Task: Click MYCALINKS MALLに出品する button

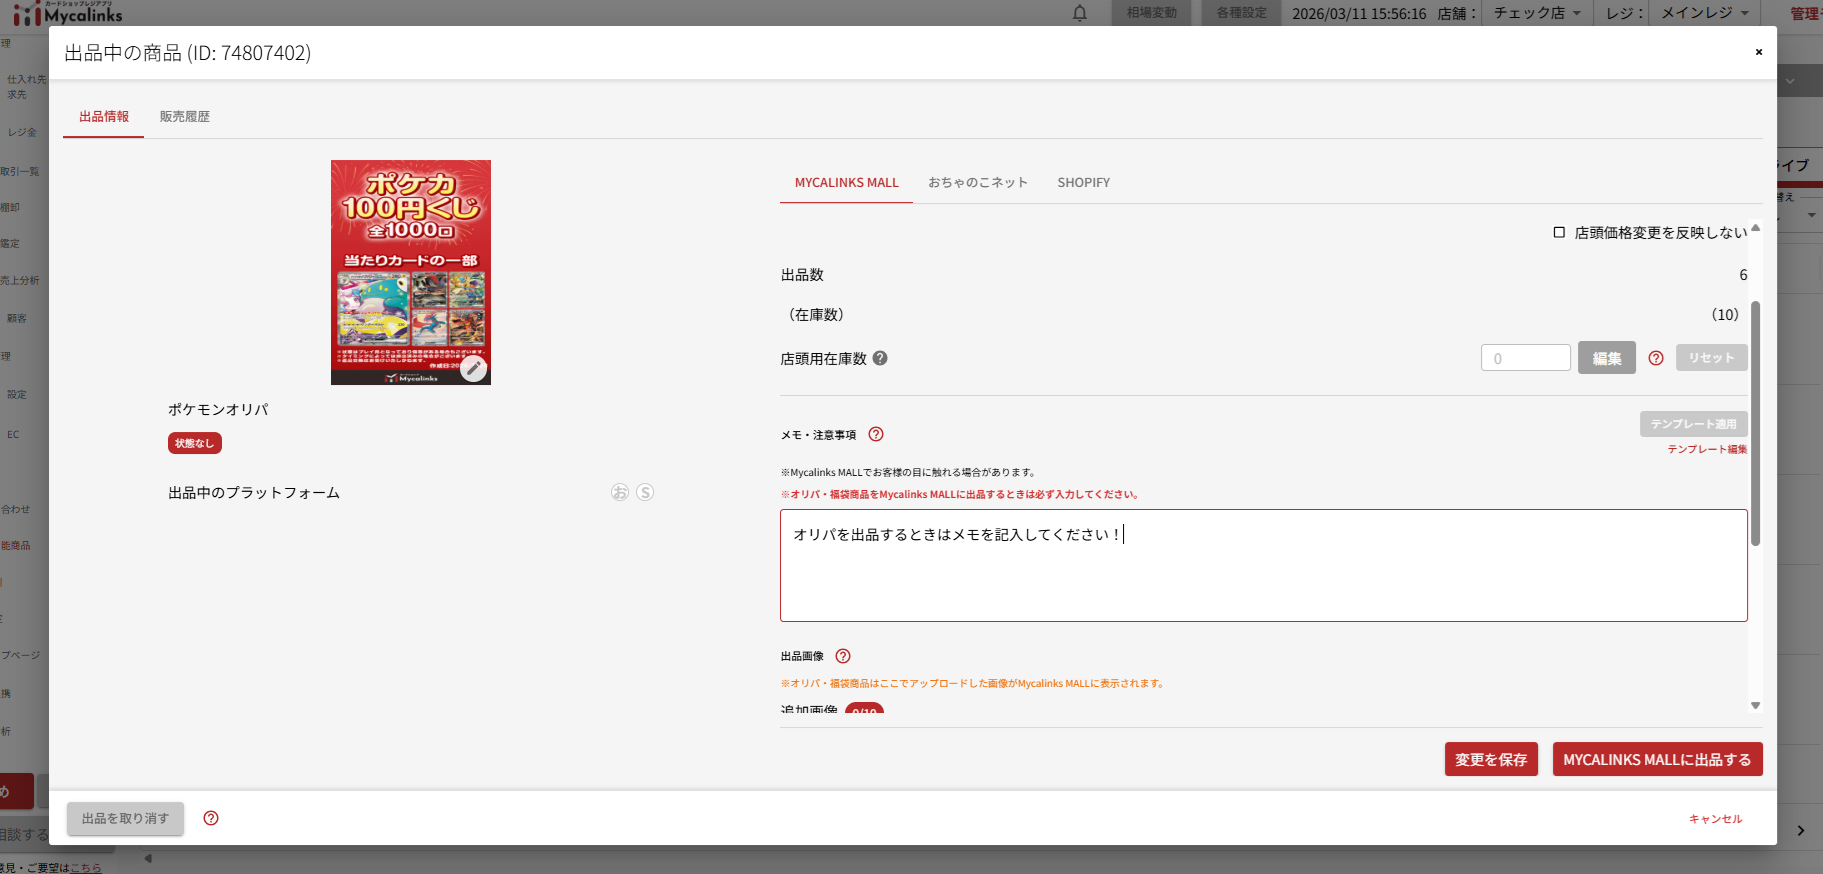Action: [1657, 760]
